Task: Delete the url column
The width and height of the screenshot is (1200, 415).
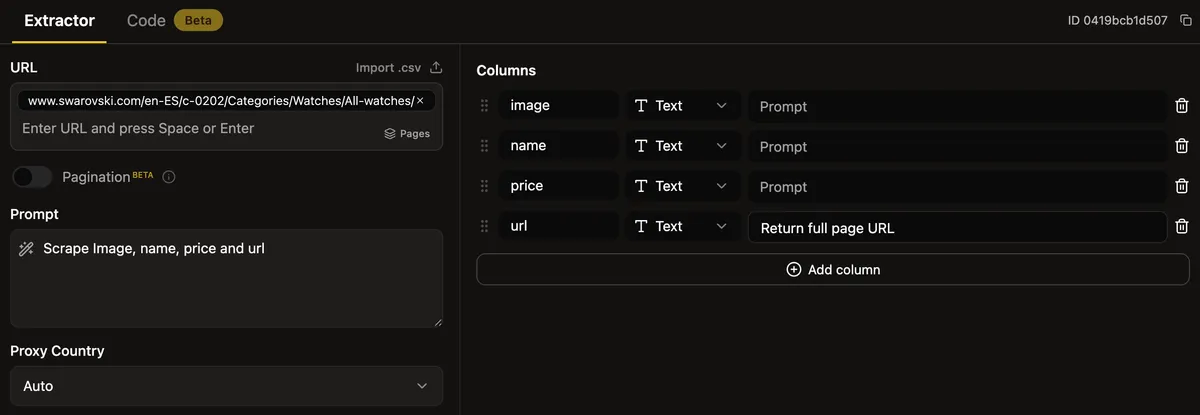Action: tap(1181, 227)
